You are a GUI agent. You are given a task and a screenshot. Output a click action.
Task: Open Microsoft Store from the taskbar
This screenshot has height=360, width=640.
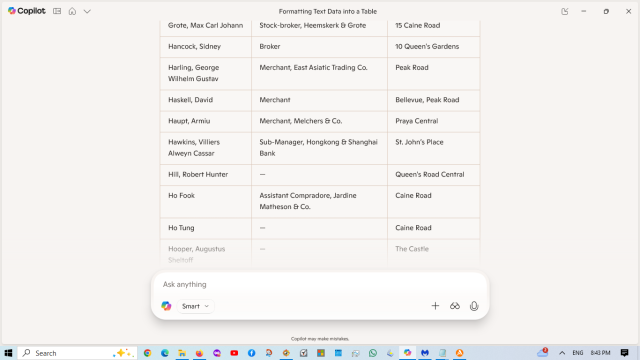click(321, 353)
